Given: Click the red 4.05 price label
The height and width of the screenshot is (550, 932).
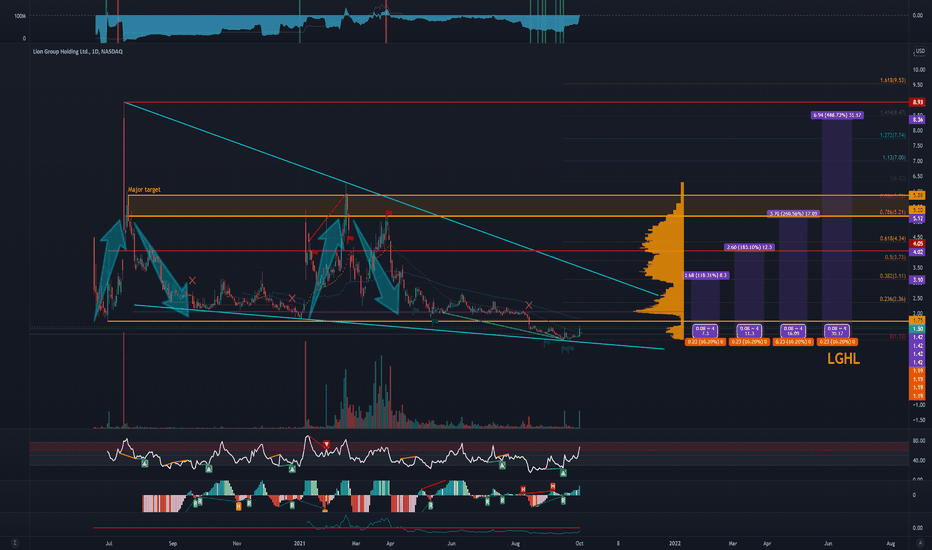Looking at the screenshot, I should 918,243.
